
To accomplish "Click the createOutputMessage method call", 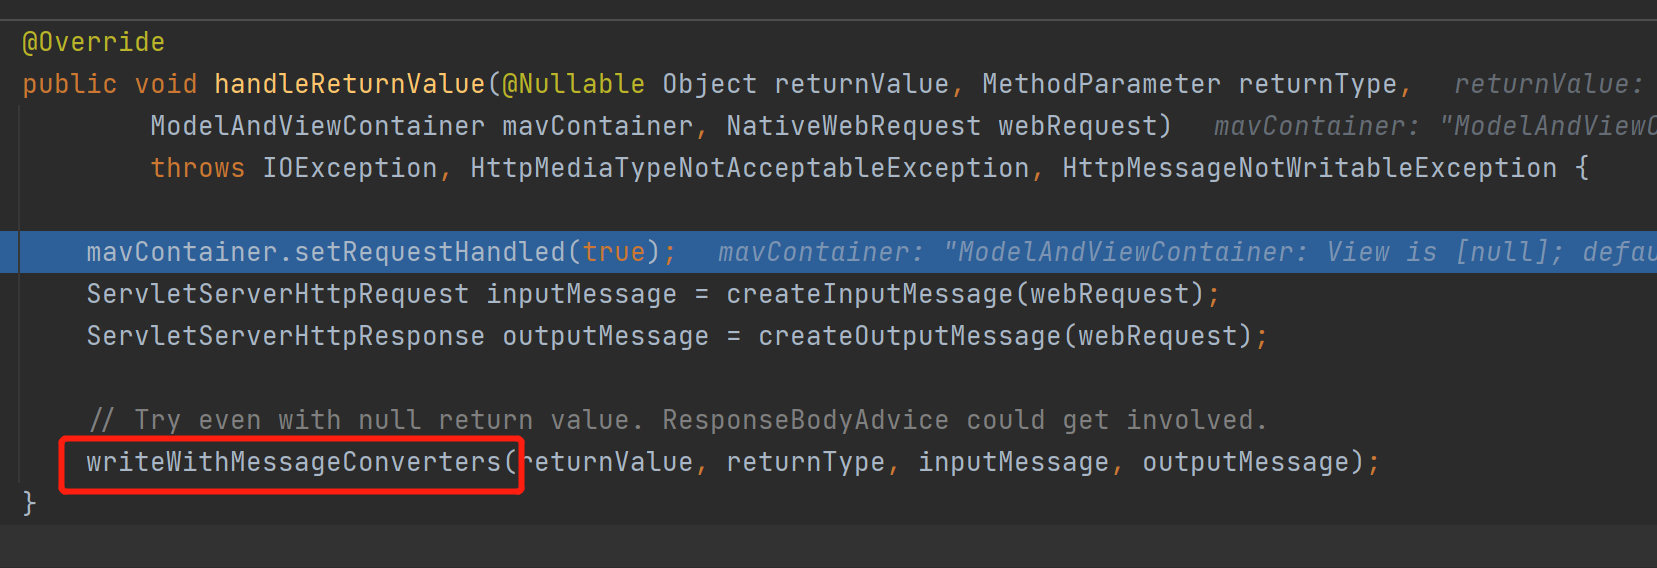I will coord(909,336).
